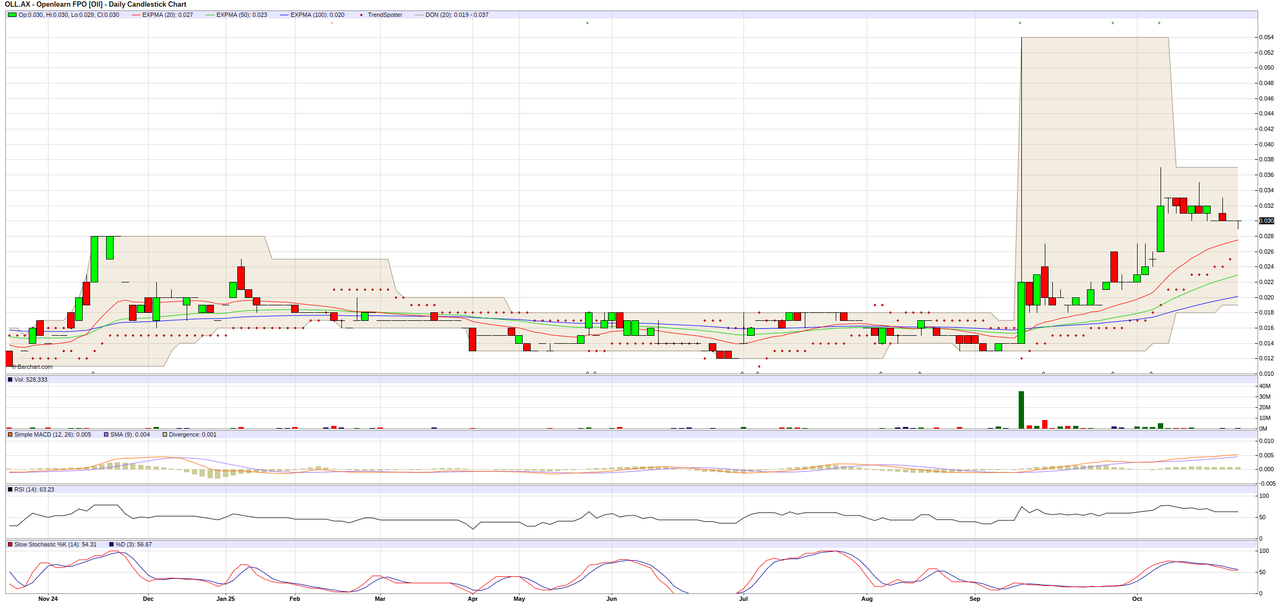Click the Mar date label
The height and width of the screenshot is (615, 1280).
[x=380, y=599]
